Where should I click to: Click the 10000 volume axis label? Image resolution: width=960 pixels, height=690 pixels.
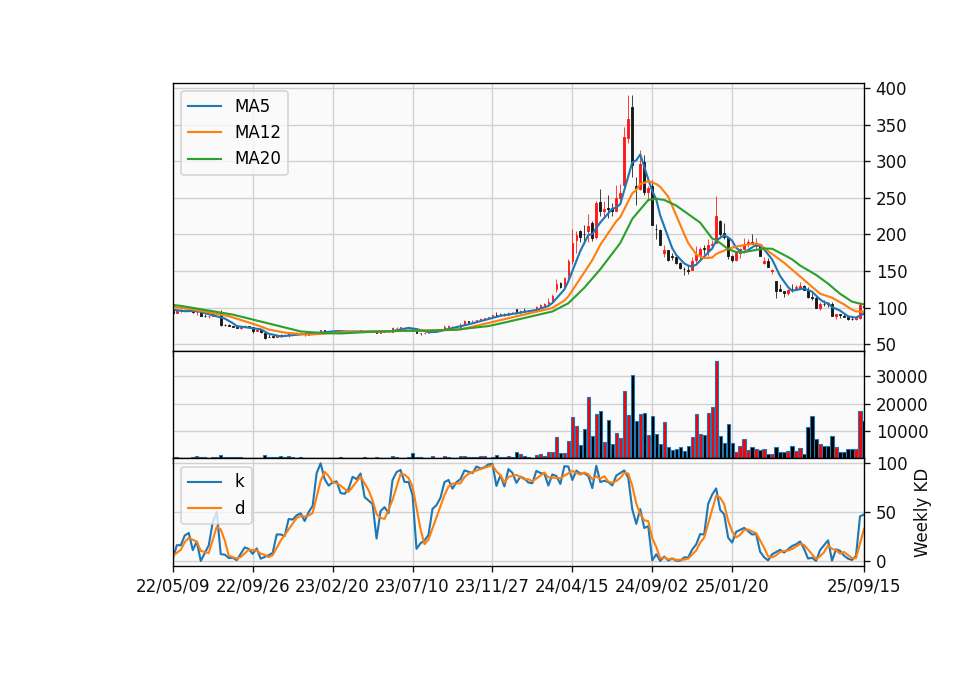point(901,432)
